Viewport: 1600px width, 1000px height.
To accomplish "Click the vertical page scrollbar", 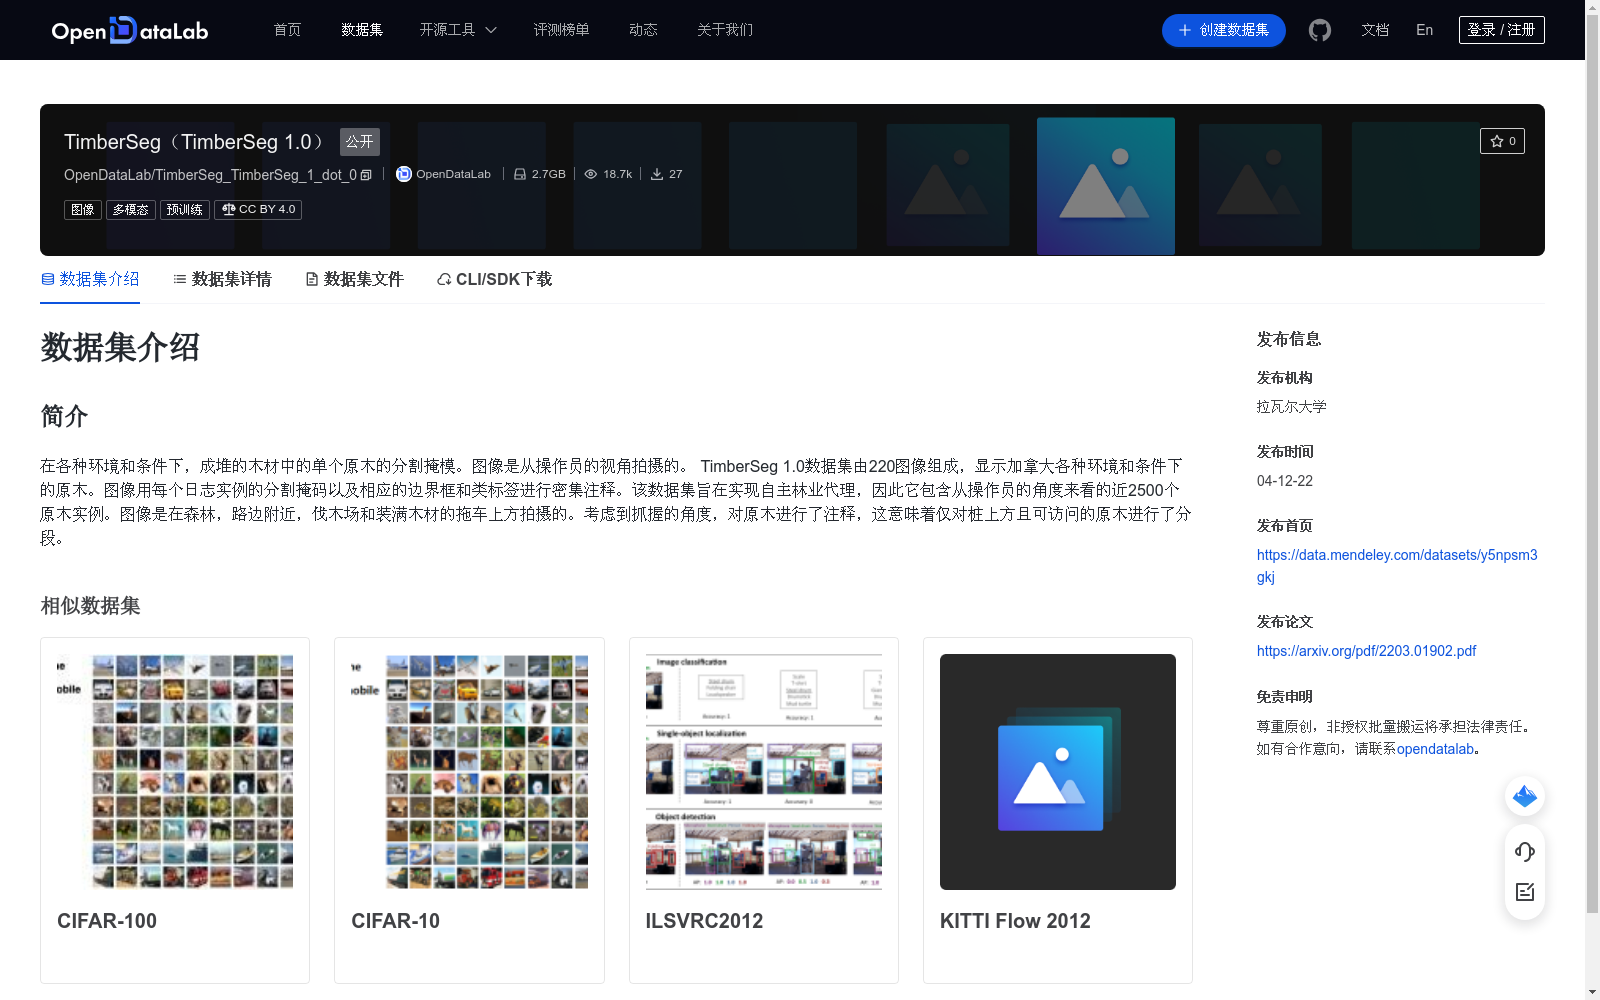I will 1592,464.
